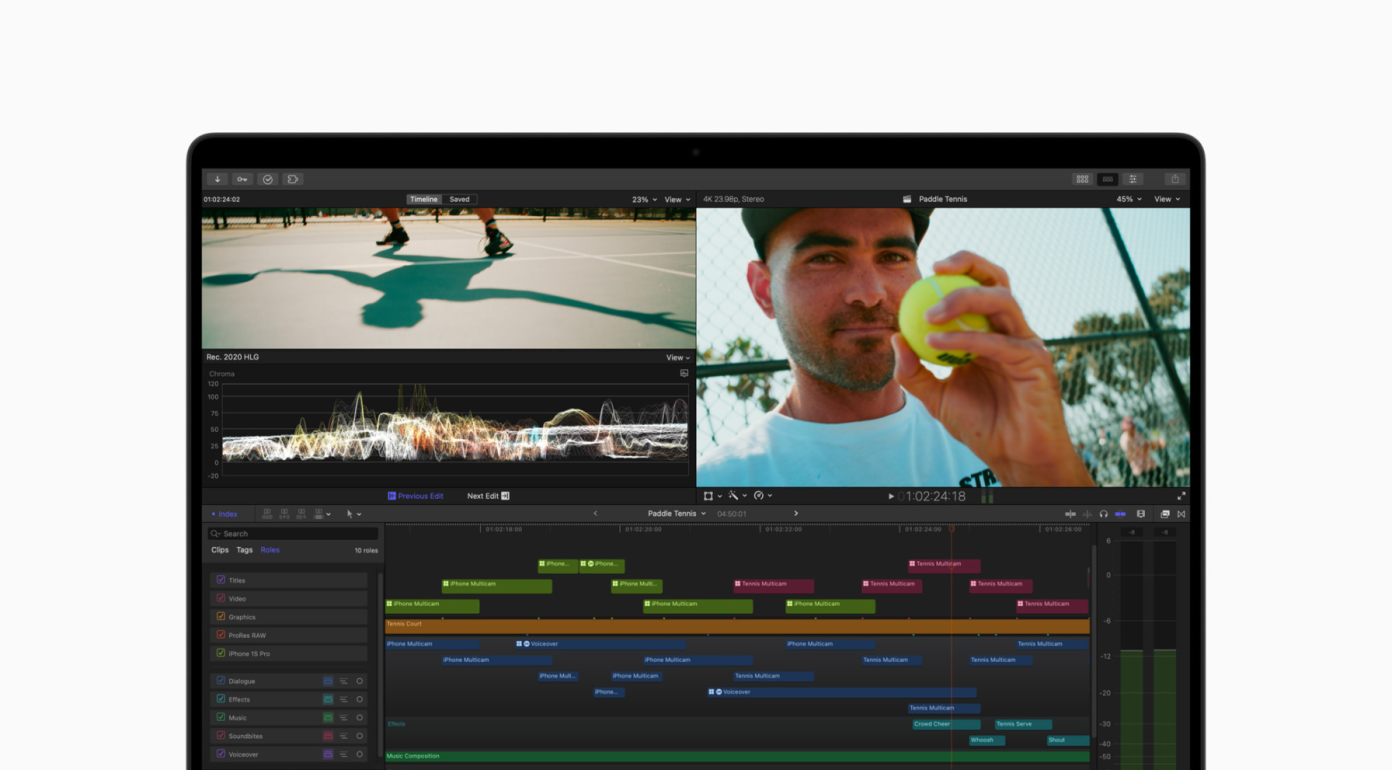Expand the View menu above the scopes

(678, 357)
